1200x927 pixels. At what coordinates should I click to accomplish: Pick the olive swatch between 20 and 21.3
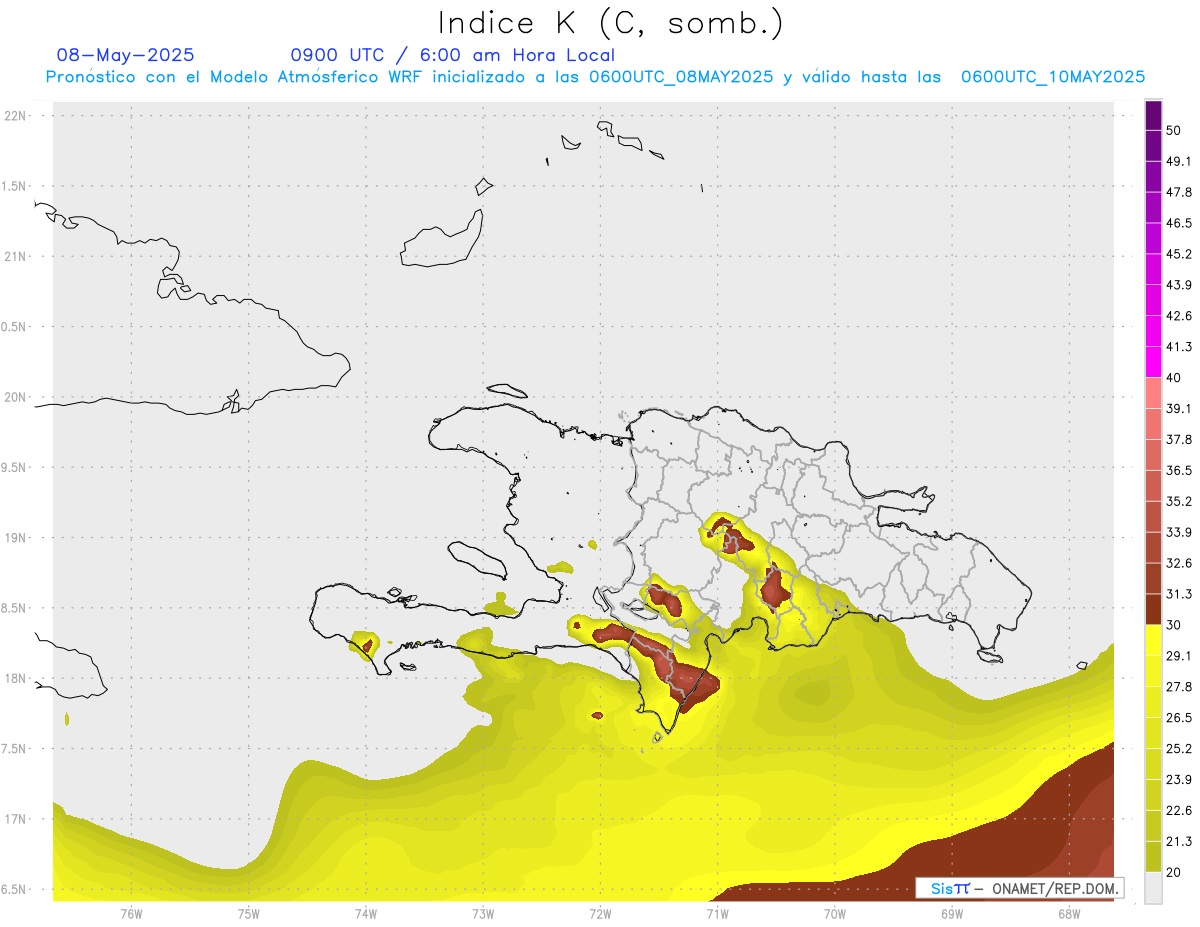pyautogui.click(x=1153, y=856)
